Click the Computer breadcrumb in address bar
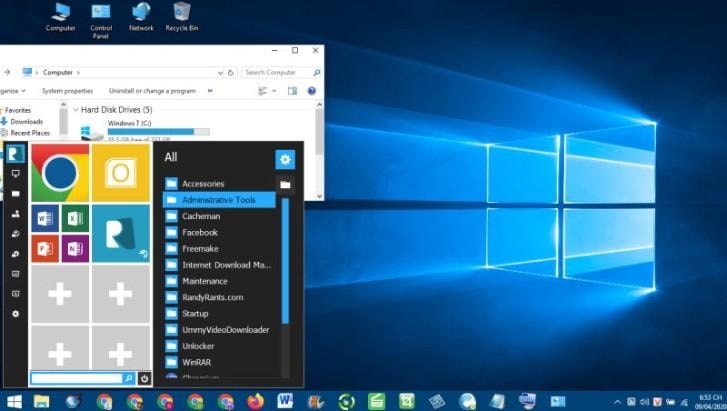 click(57, 73)
